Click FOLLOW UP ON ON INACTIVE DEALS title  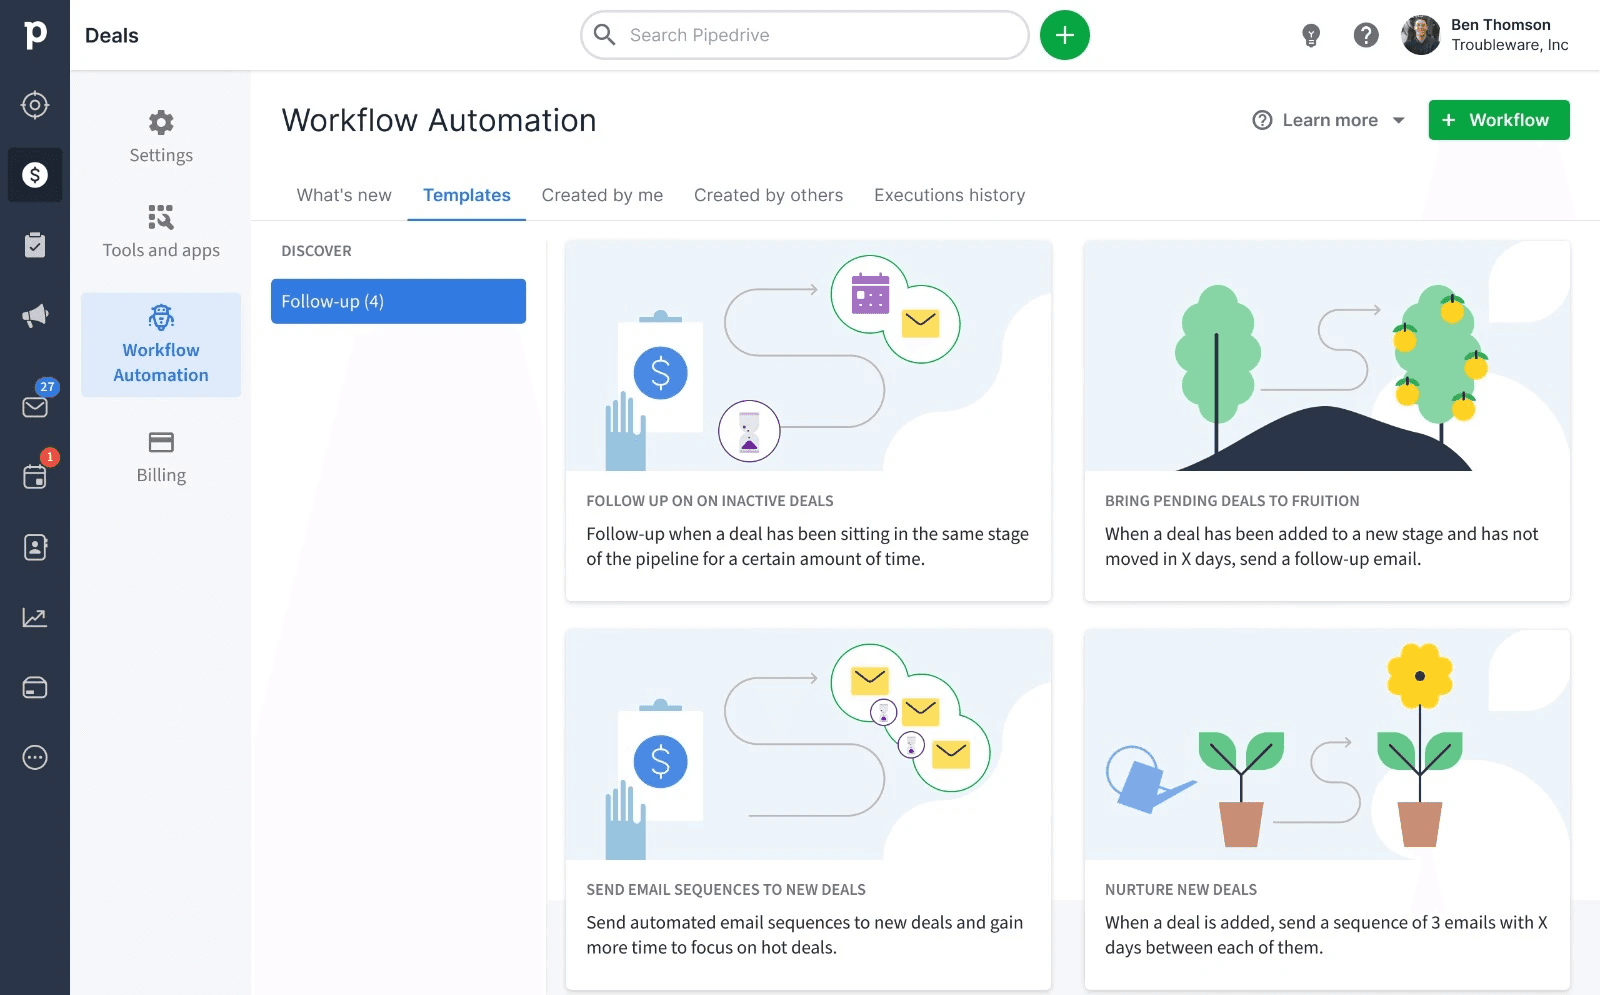pyautogui.click(x=710, y=501)
